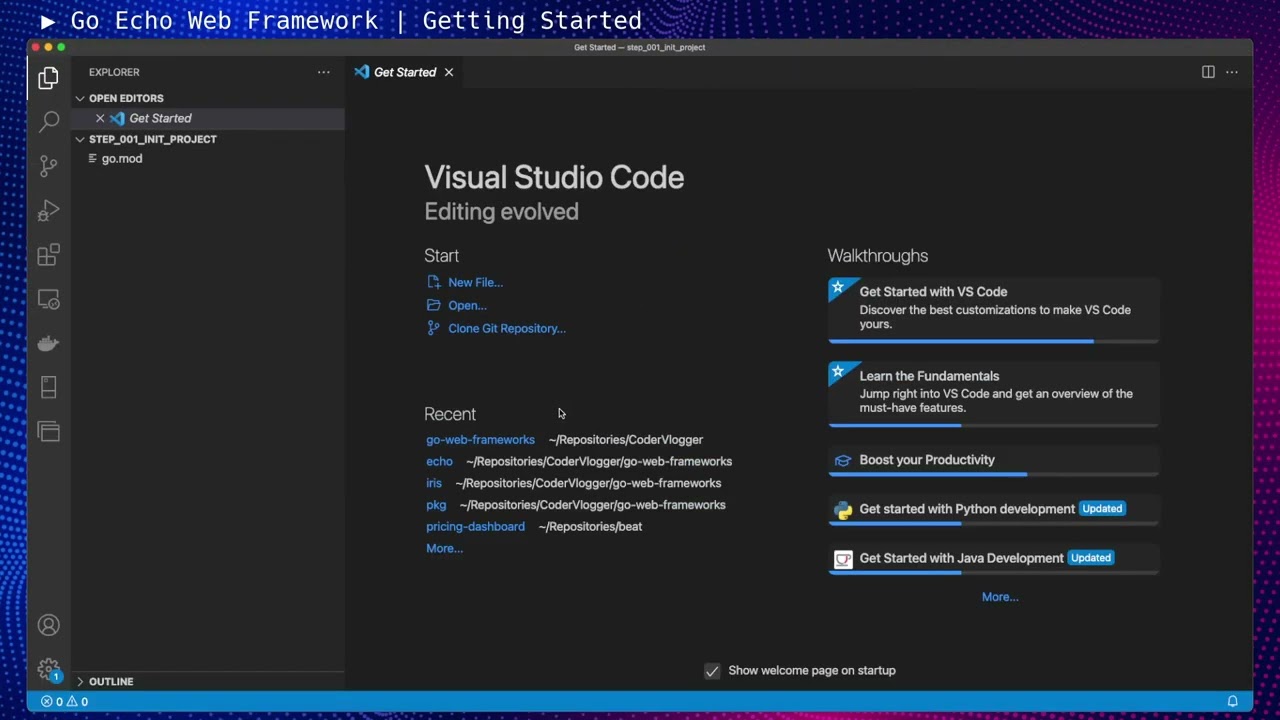The image size is (1280, 720).
Task: Open recent pricing-dashboard project
Action: [x=475, y=527]
